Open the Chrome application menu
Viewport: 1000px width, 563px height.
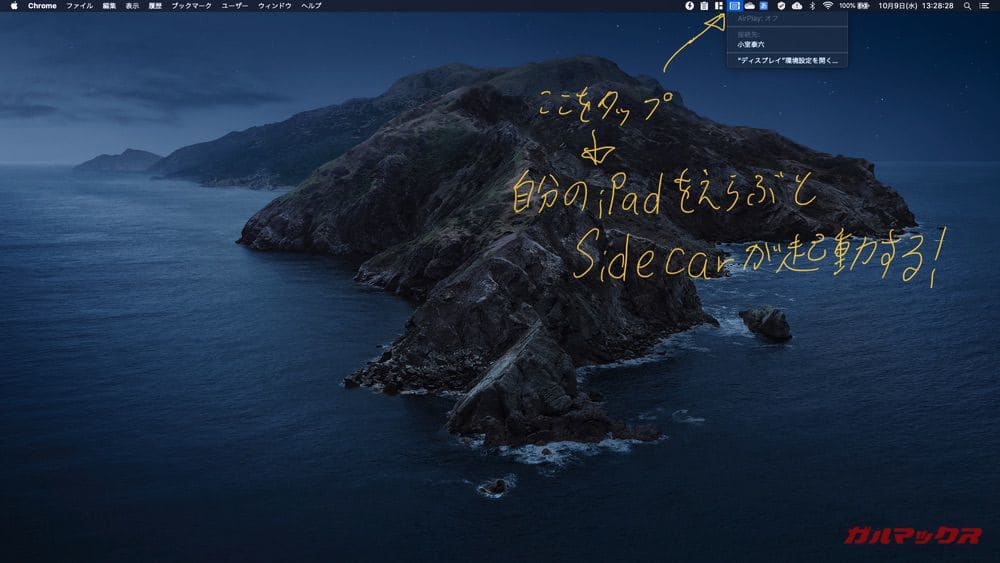coord(42,6)
